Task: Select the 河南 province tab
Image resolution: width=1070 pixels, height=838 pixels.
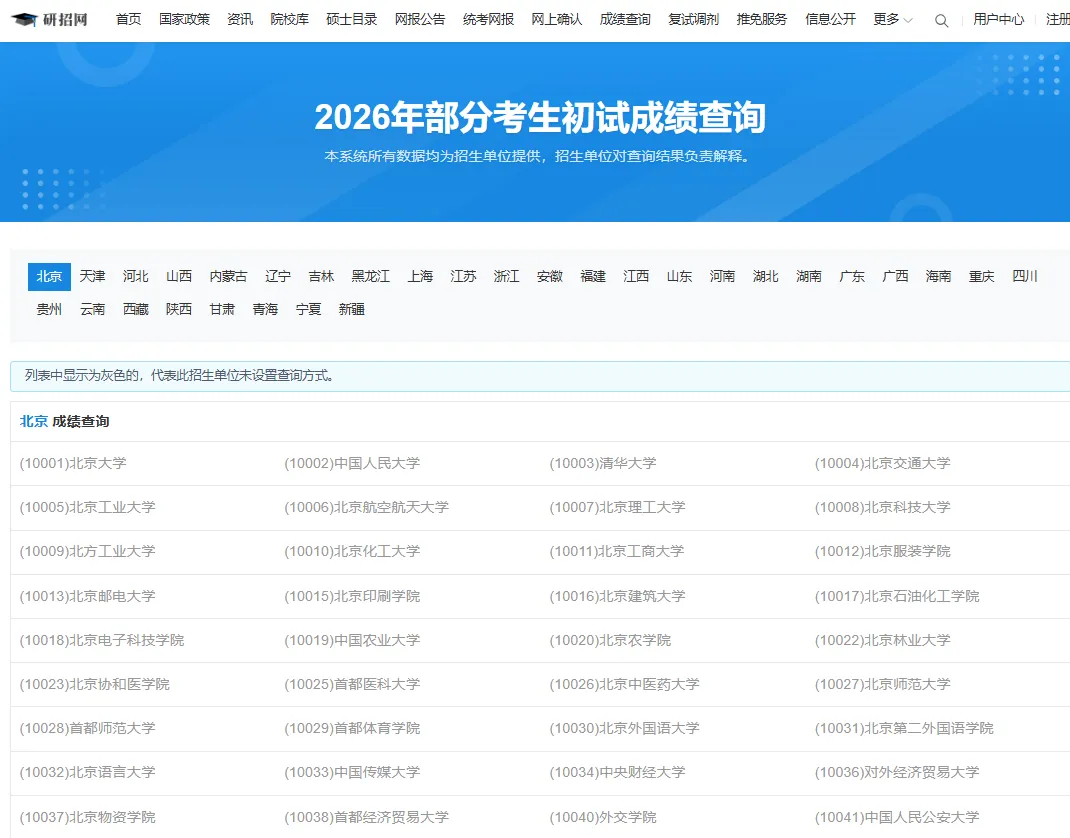Action: (722, 276)
